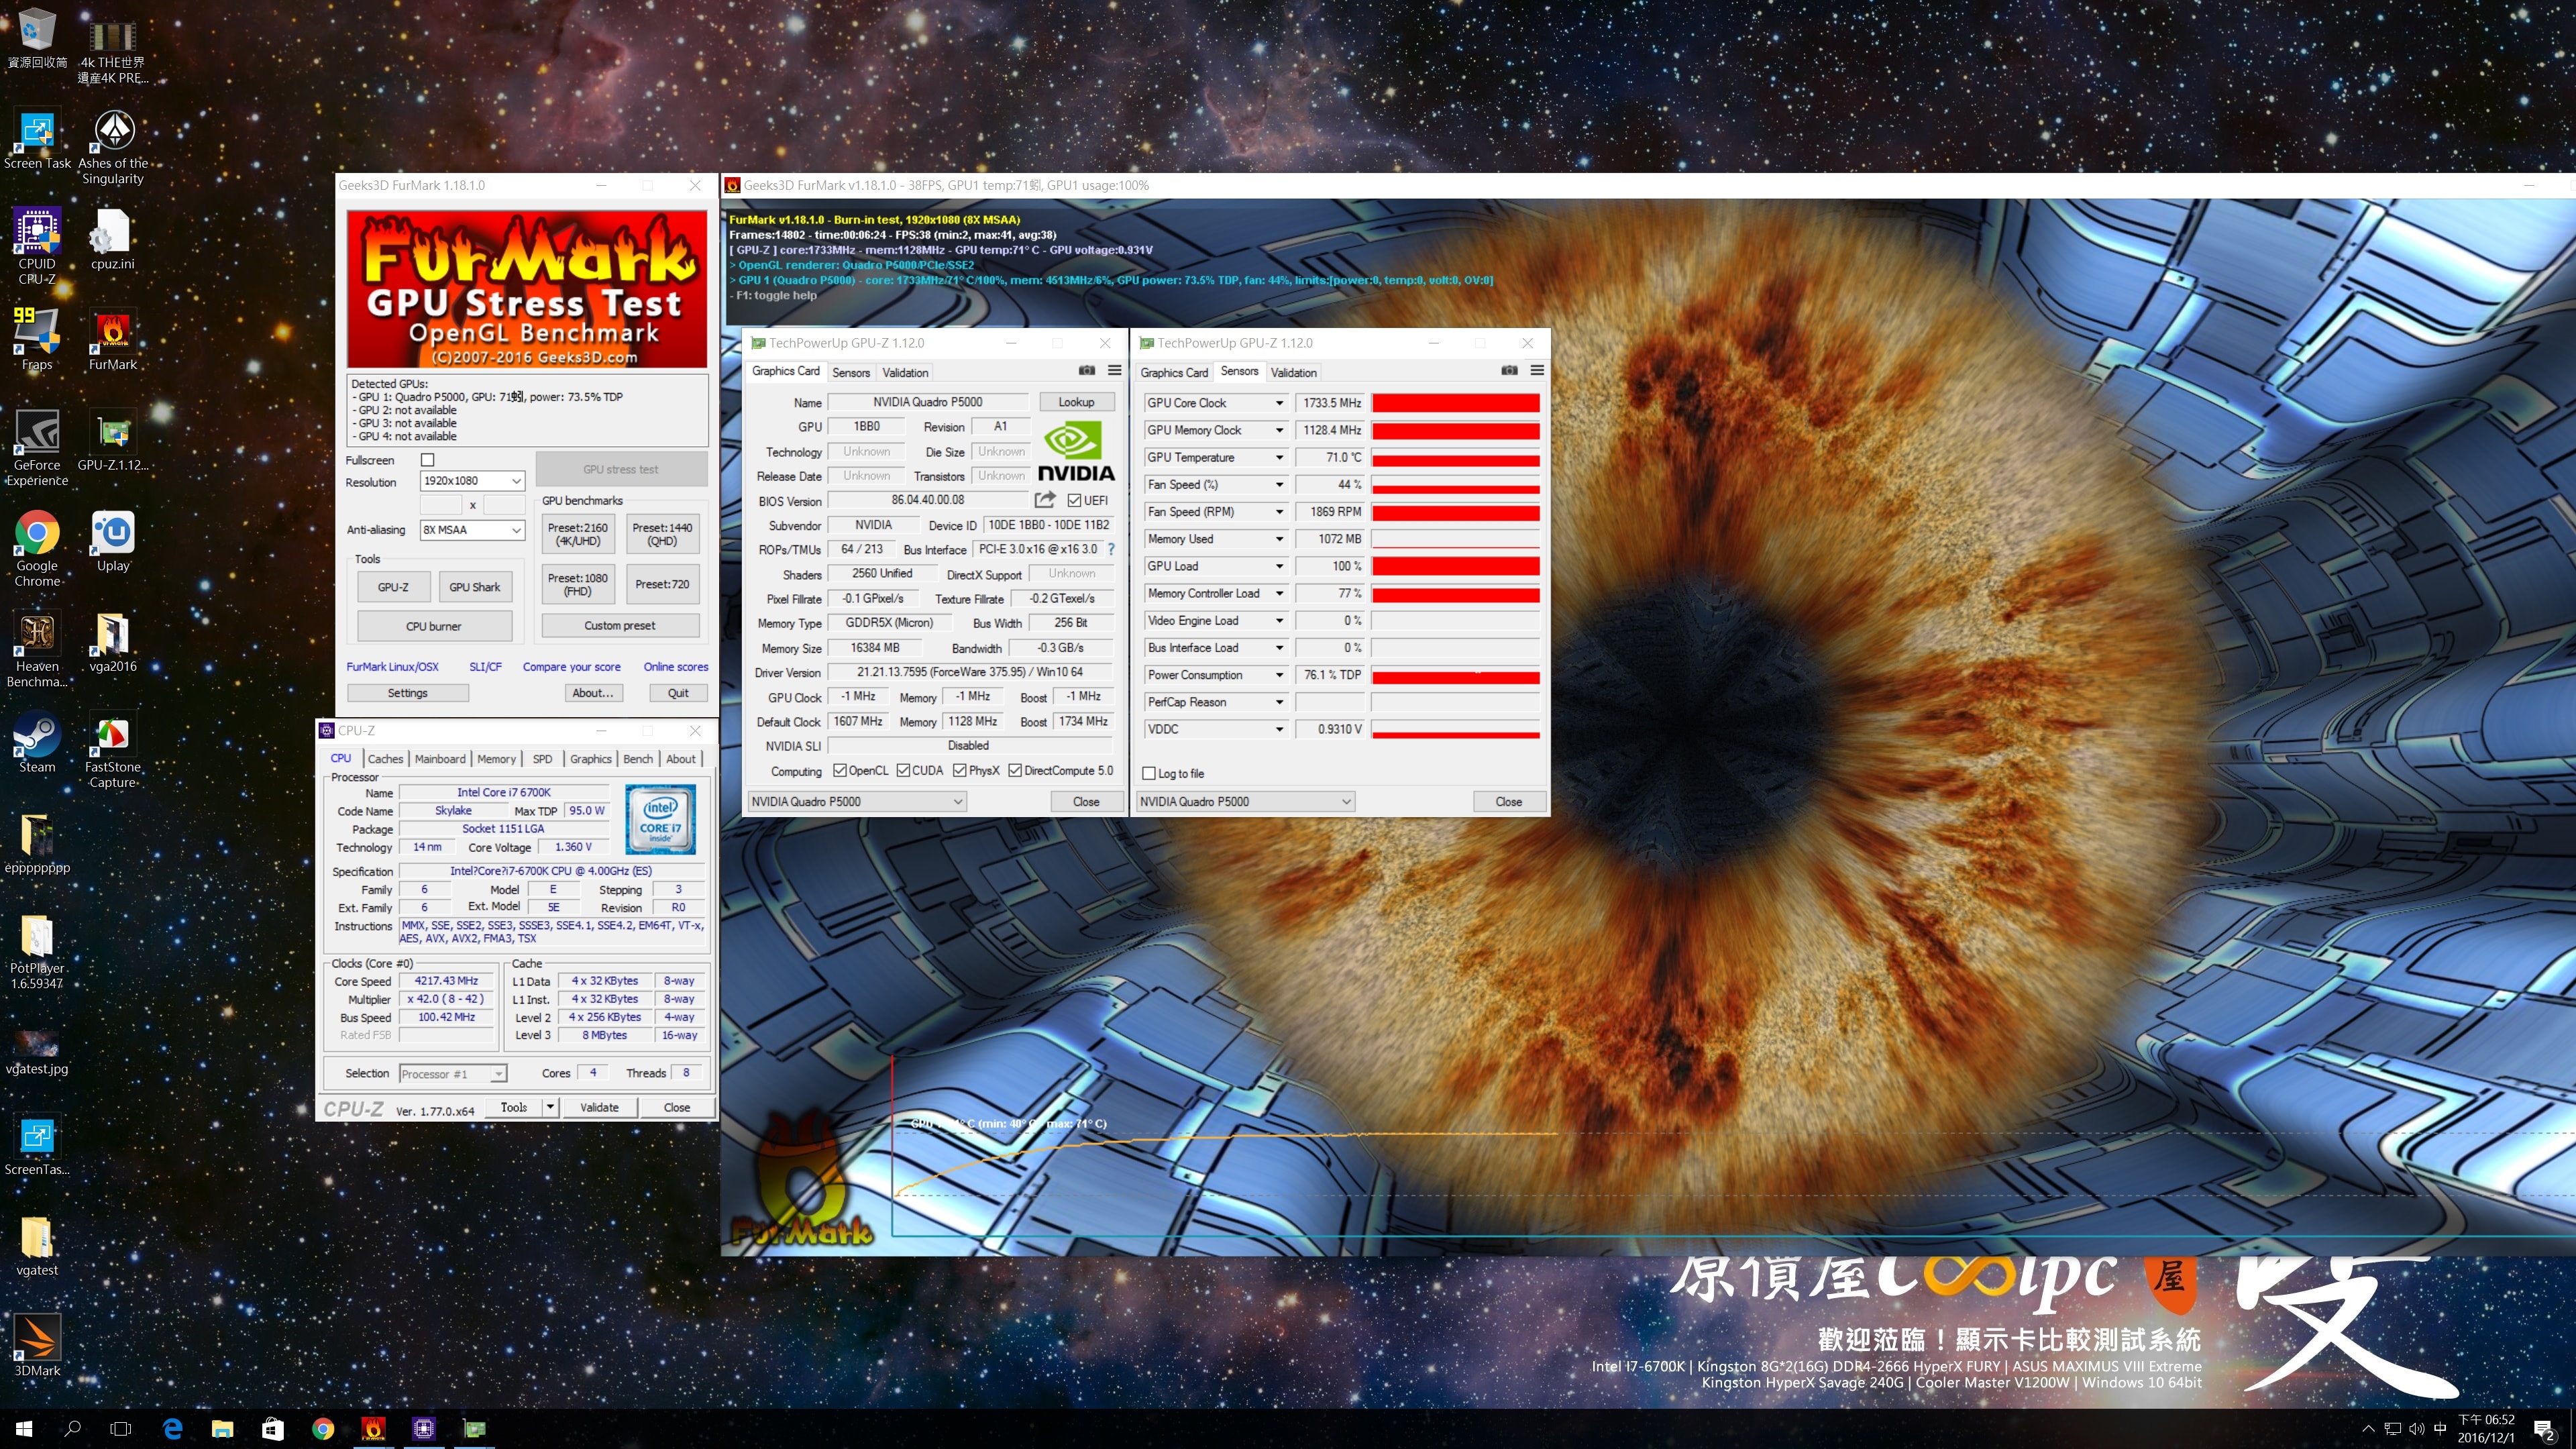Click the CPU burner button in FurMark
The image size is (2576, 1449).
pos(434,627)
